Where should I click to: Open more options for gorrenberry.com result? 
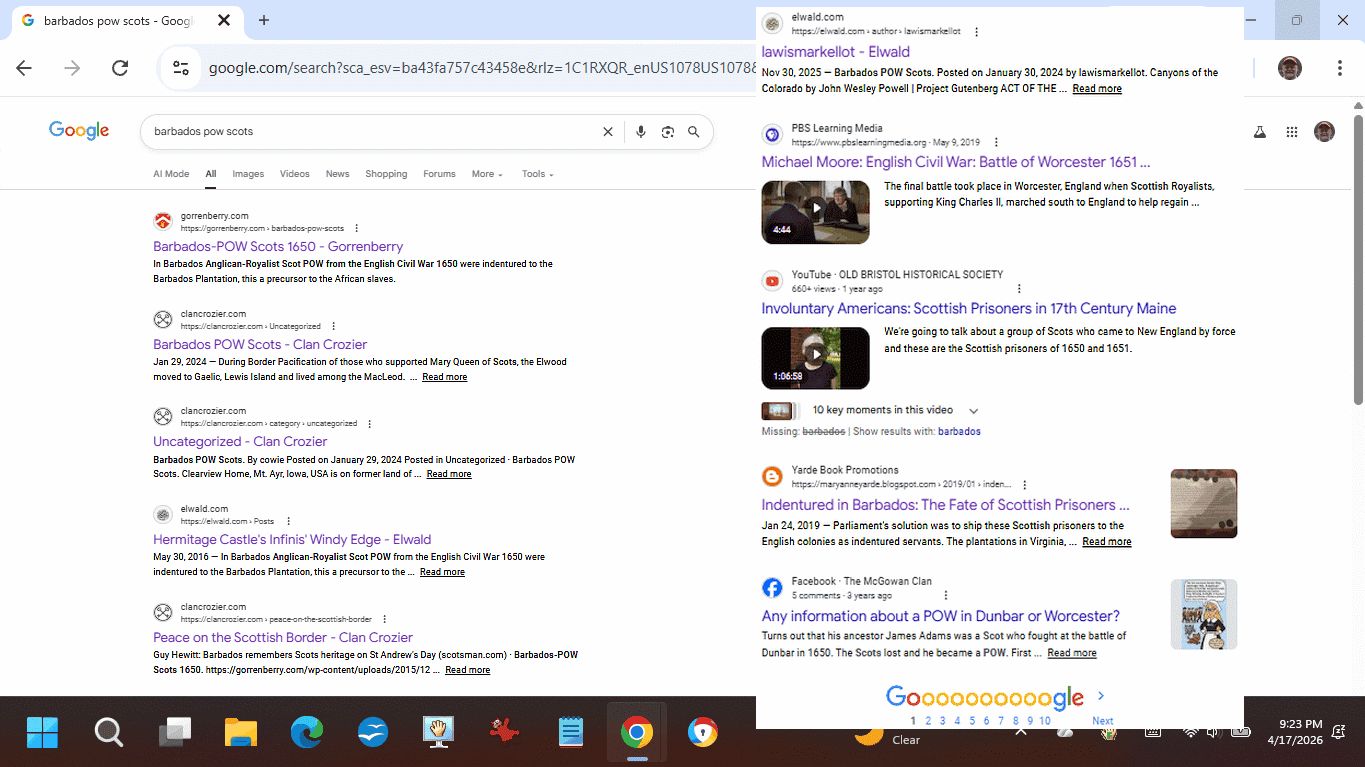pos(357,229)
